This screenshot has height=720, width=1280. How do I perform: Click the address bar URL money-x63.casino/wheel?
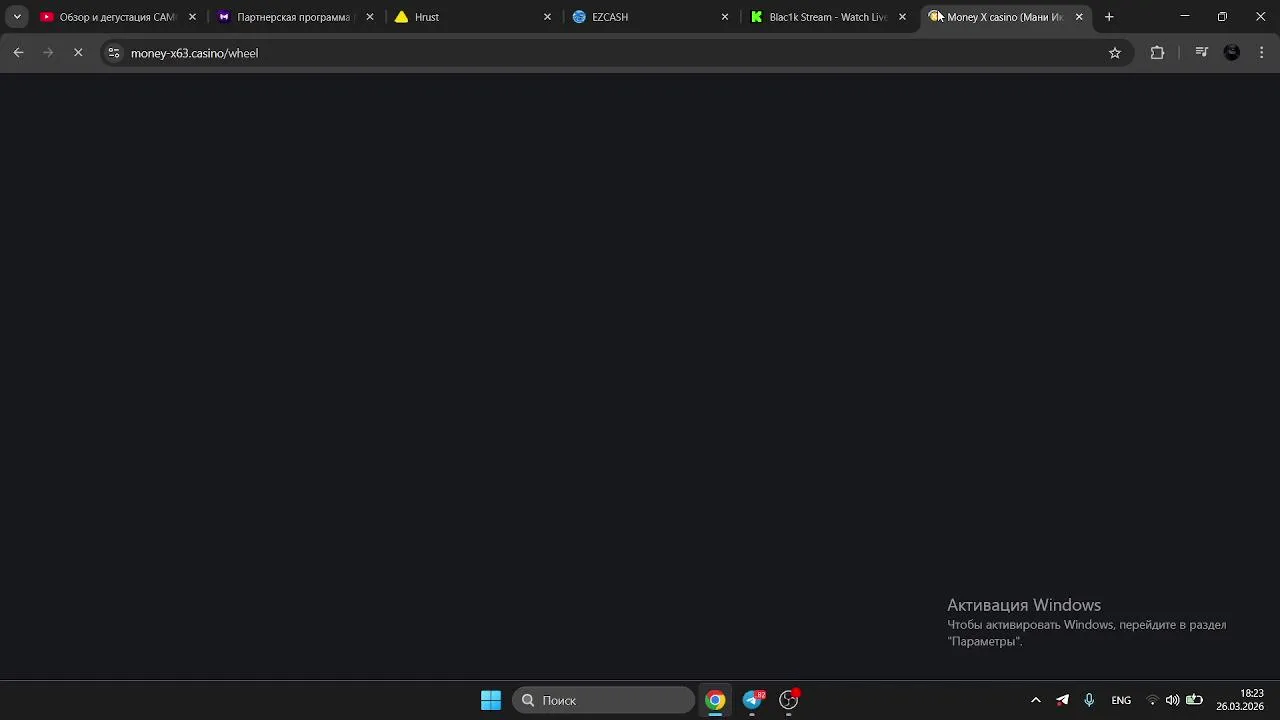(194, 53)
